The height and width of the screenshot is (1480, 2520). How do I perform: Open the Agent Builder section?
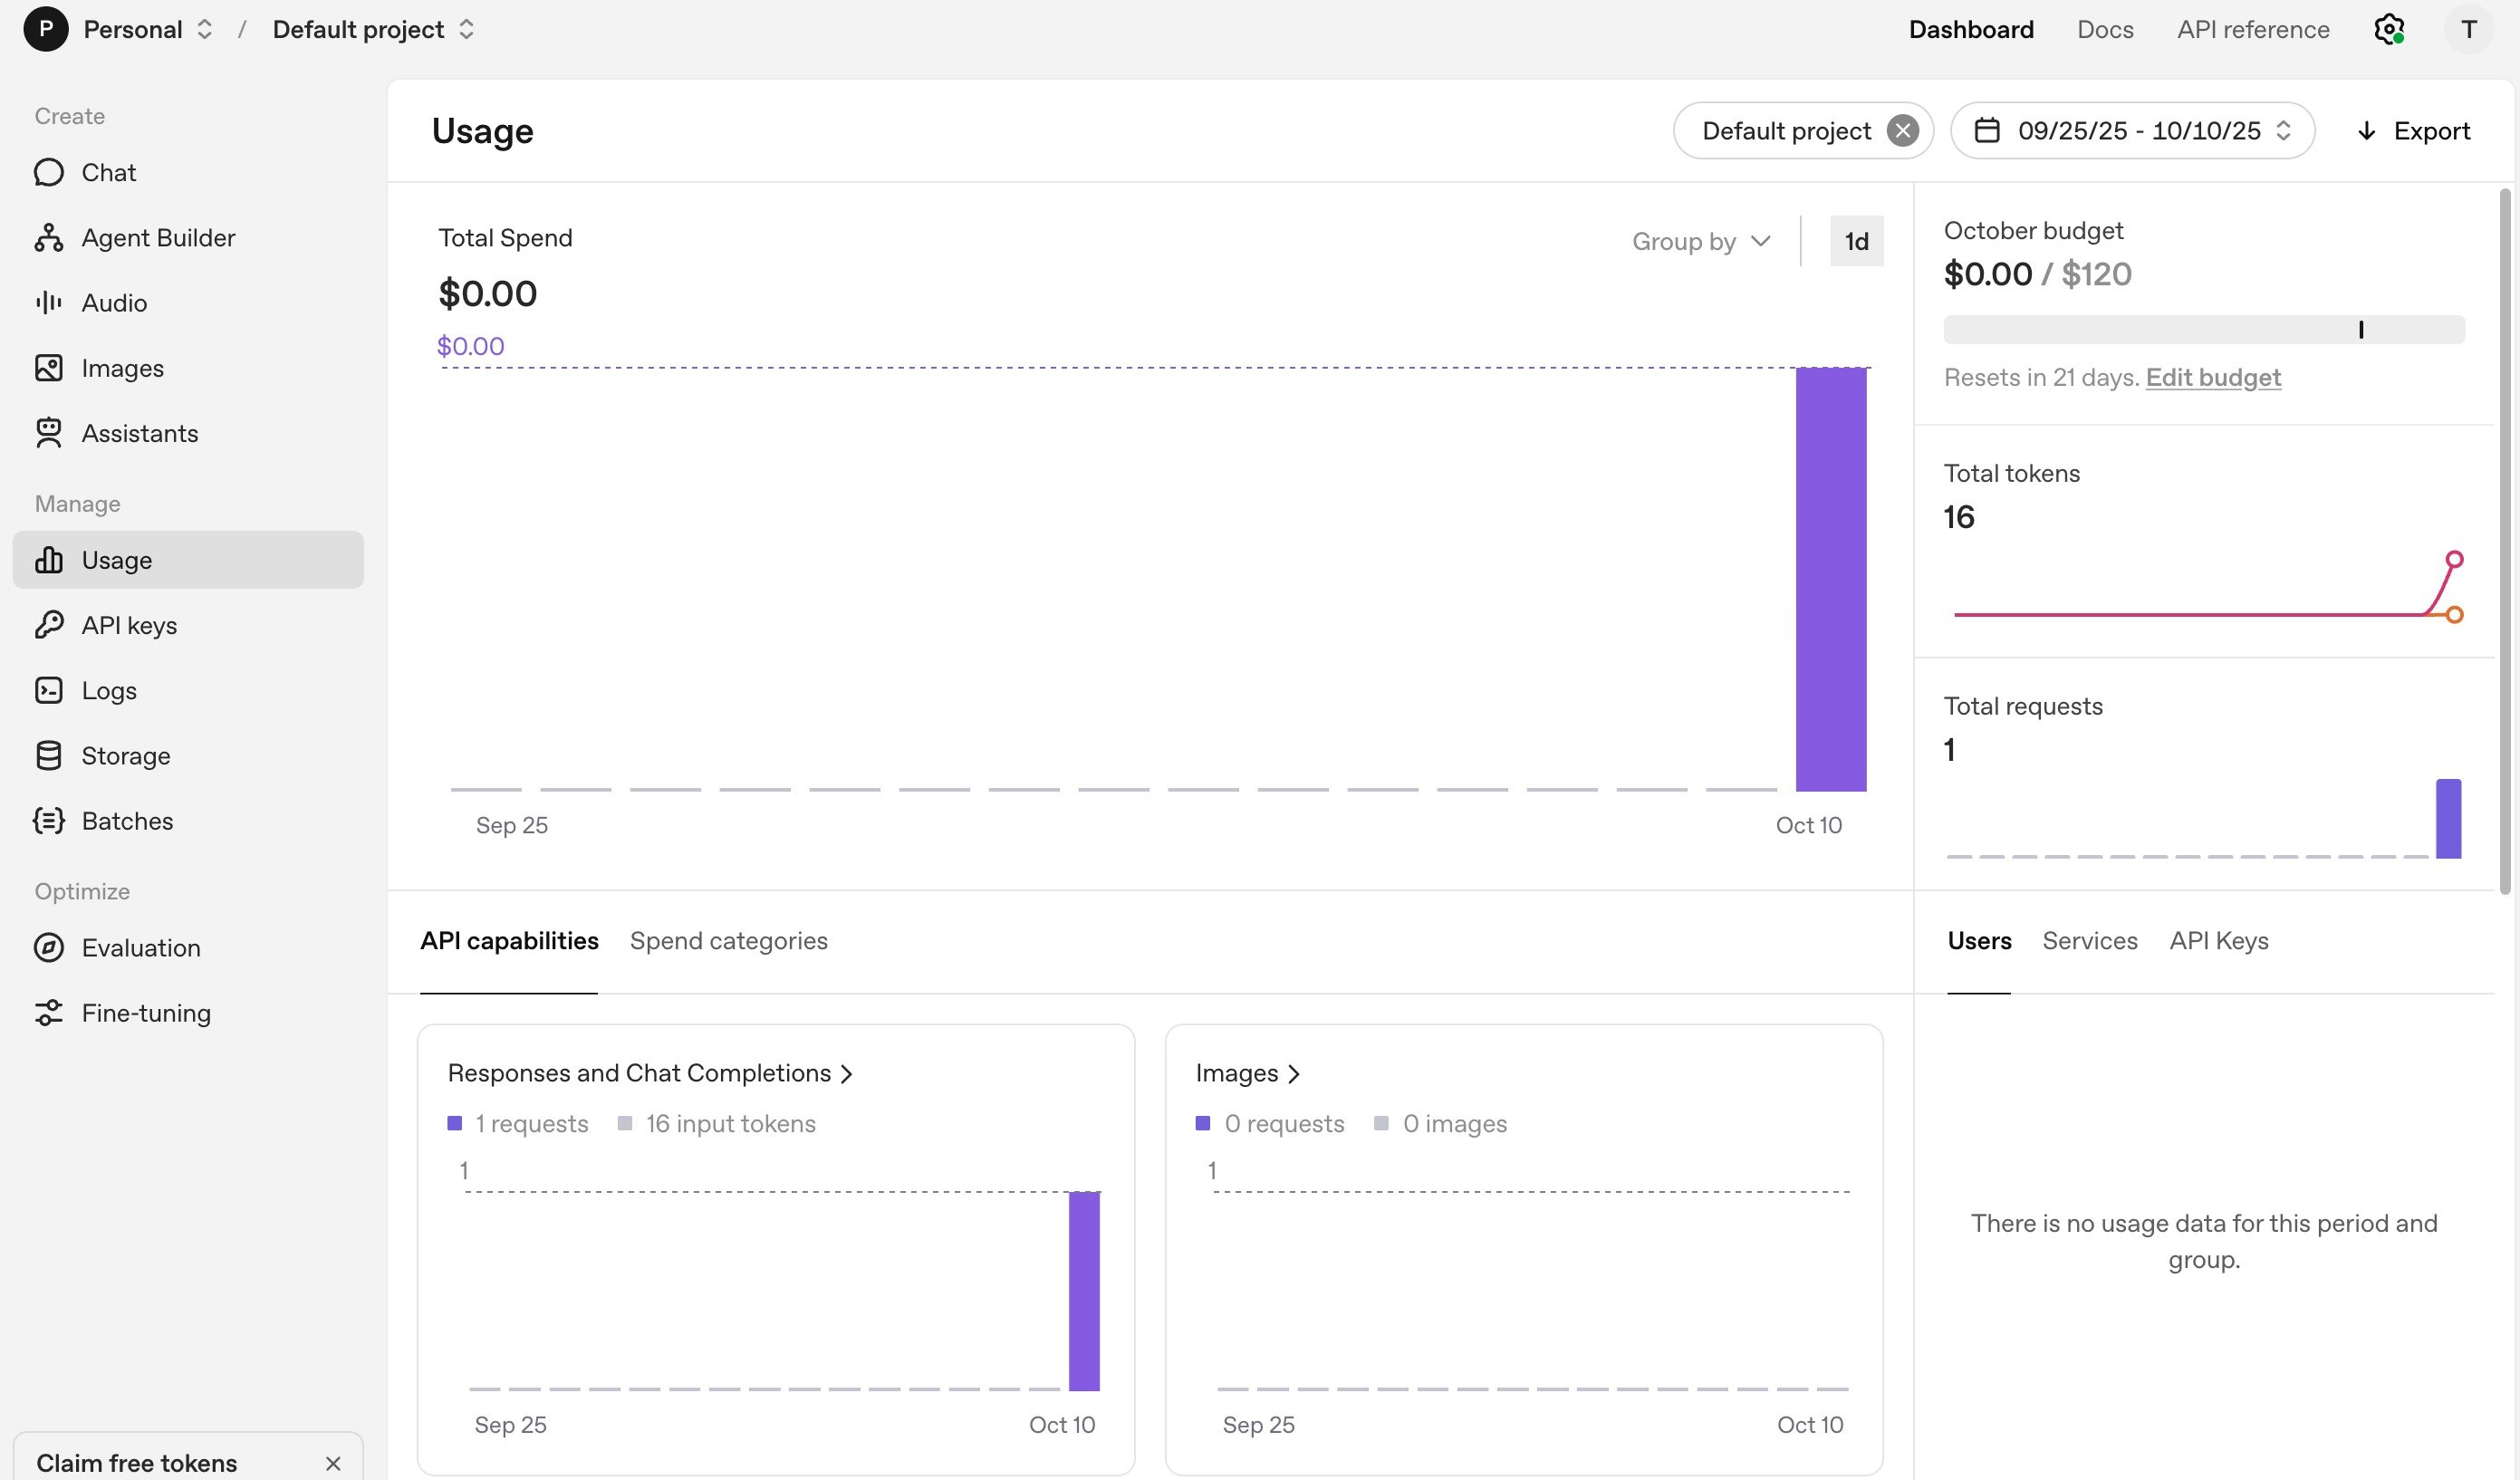tap(157, 238)
